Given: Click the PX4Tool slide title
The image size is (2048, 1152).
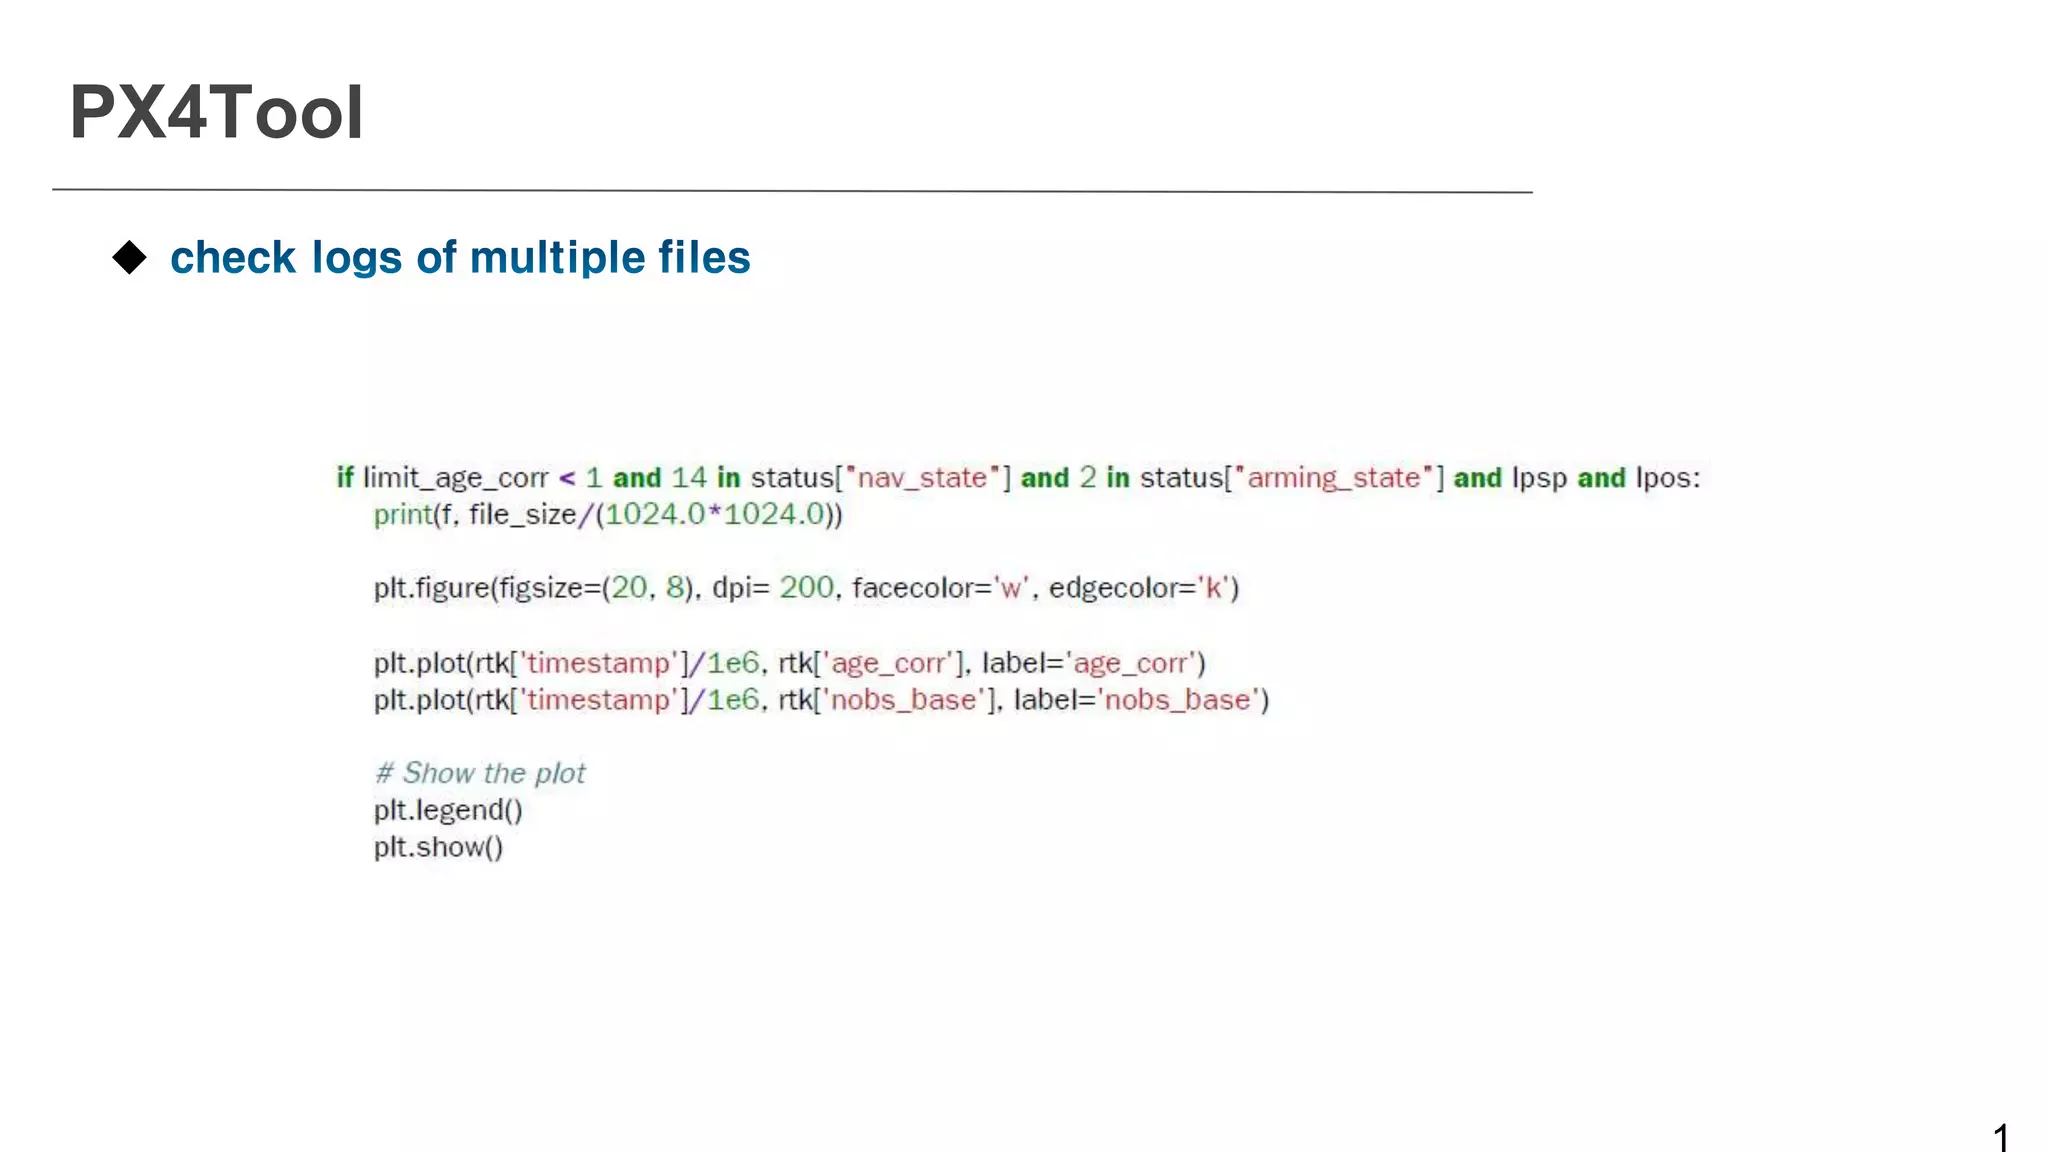Looking at the screenshot, I should coord(216,112).
